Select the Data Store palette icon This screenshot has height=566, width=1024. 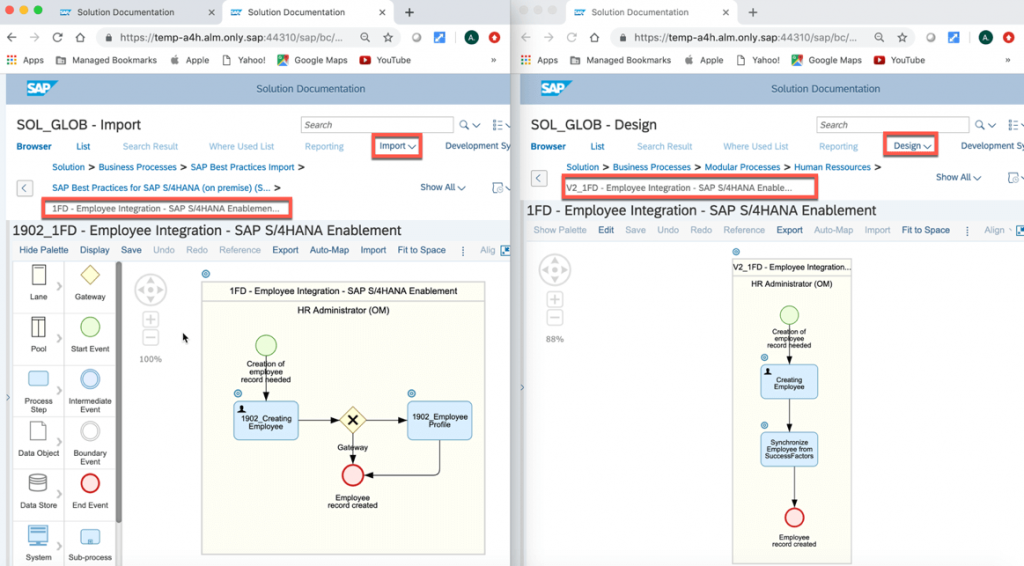(38, 483)
